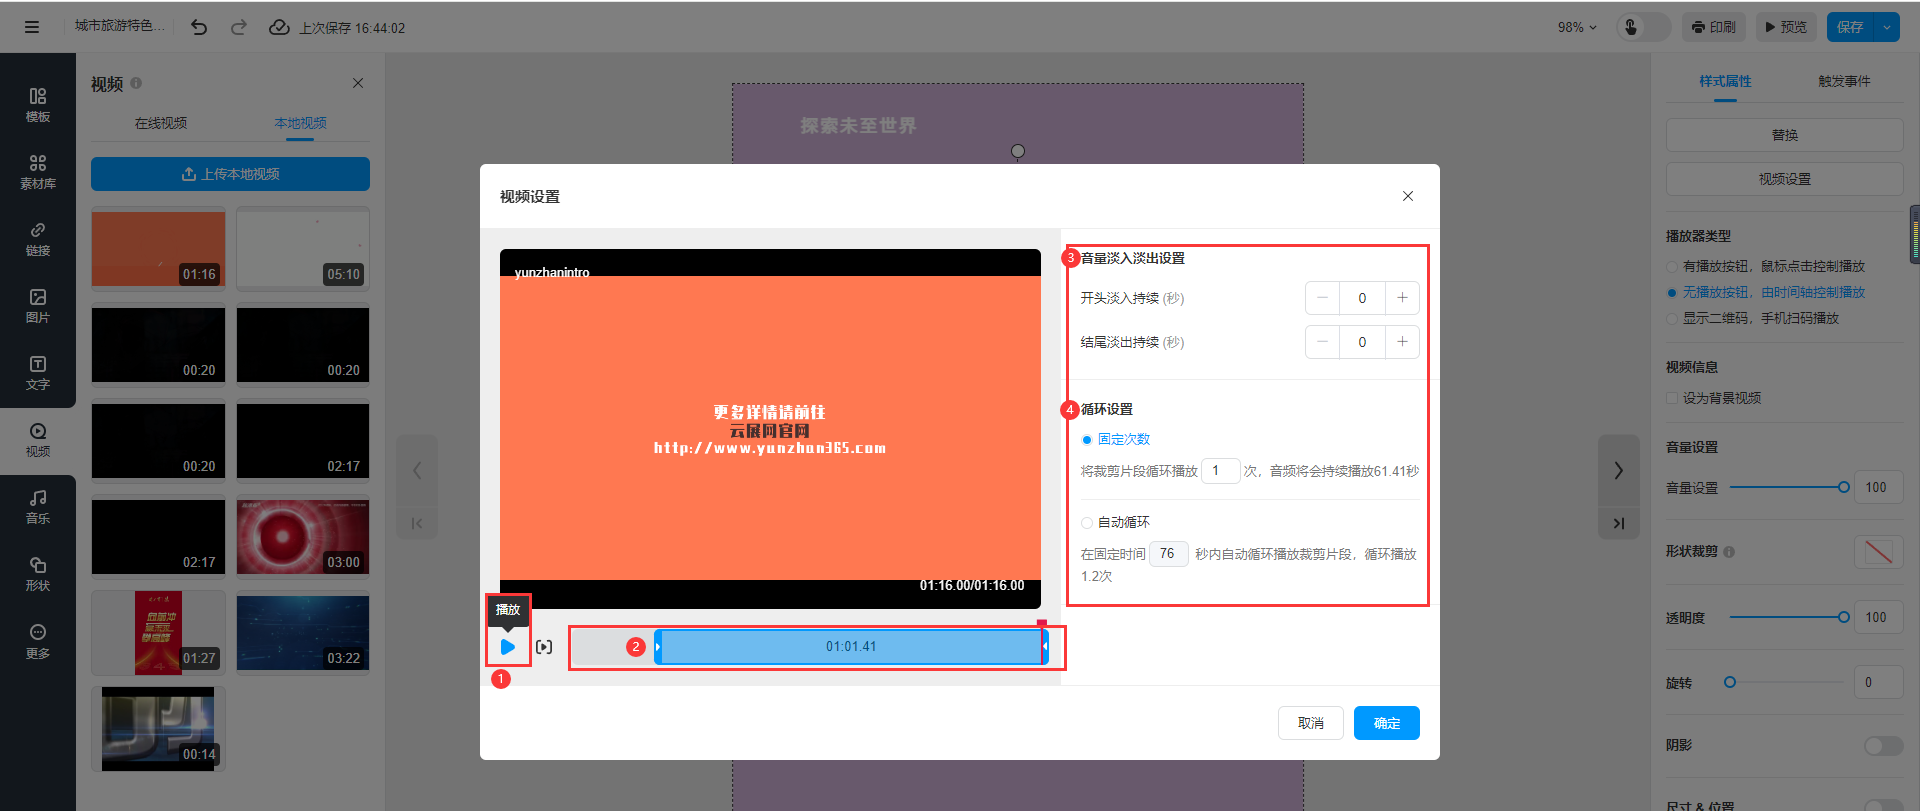Go to next page with right chevron
This screenshot has height=811, width=1920.
pos(1618,471)
